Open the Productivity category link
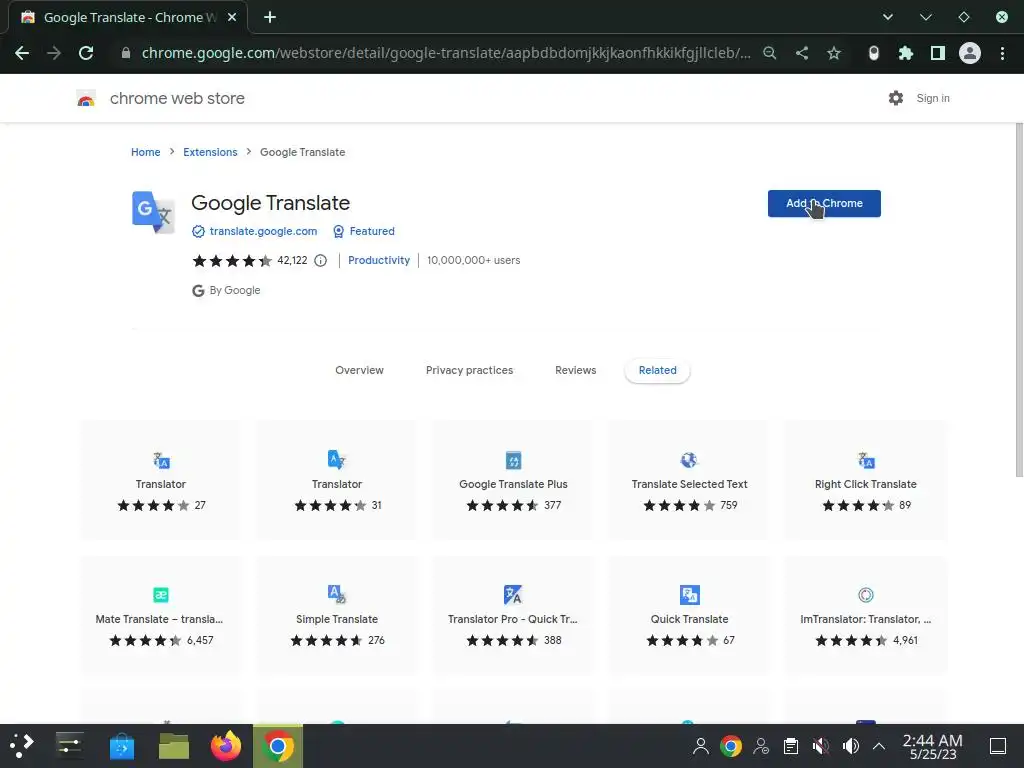The image size is (1024, 768). coord(379,261)
